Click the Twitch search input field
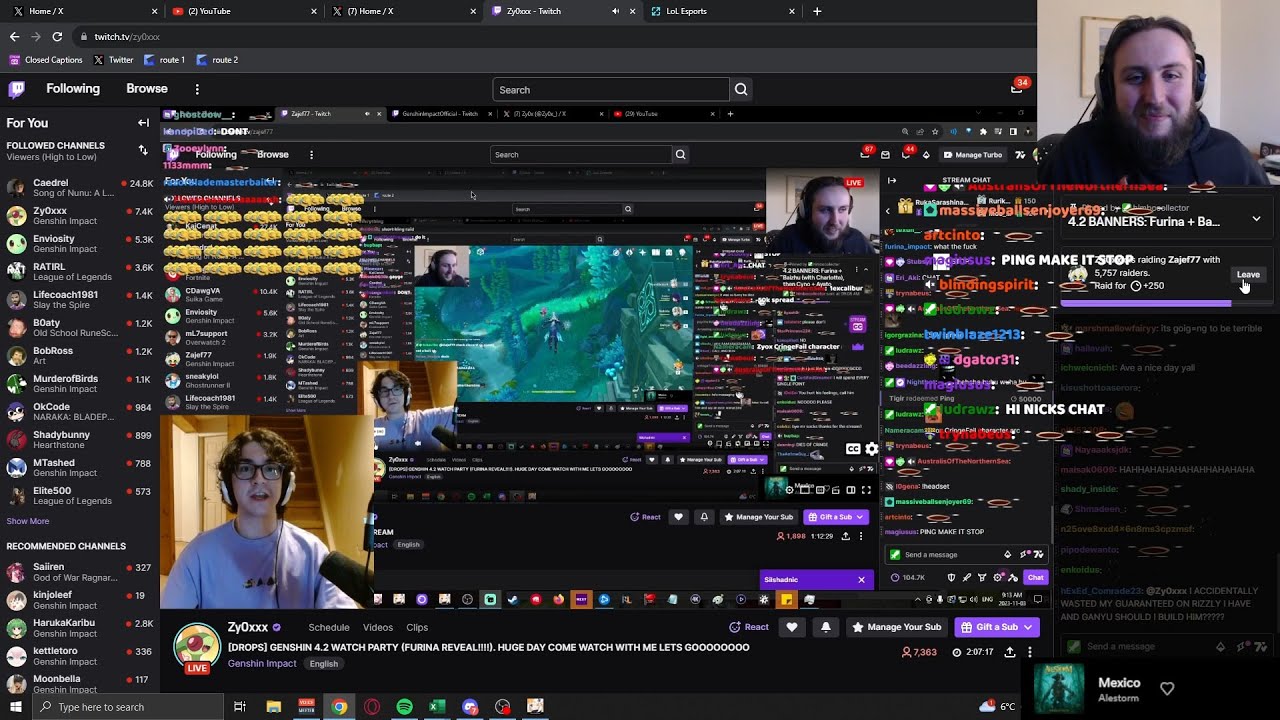The height and width of the screenshot is (720, 1280). point(611,90)
